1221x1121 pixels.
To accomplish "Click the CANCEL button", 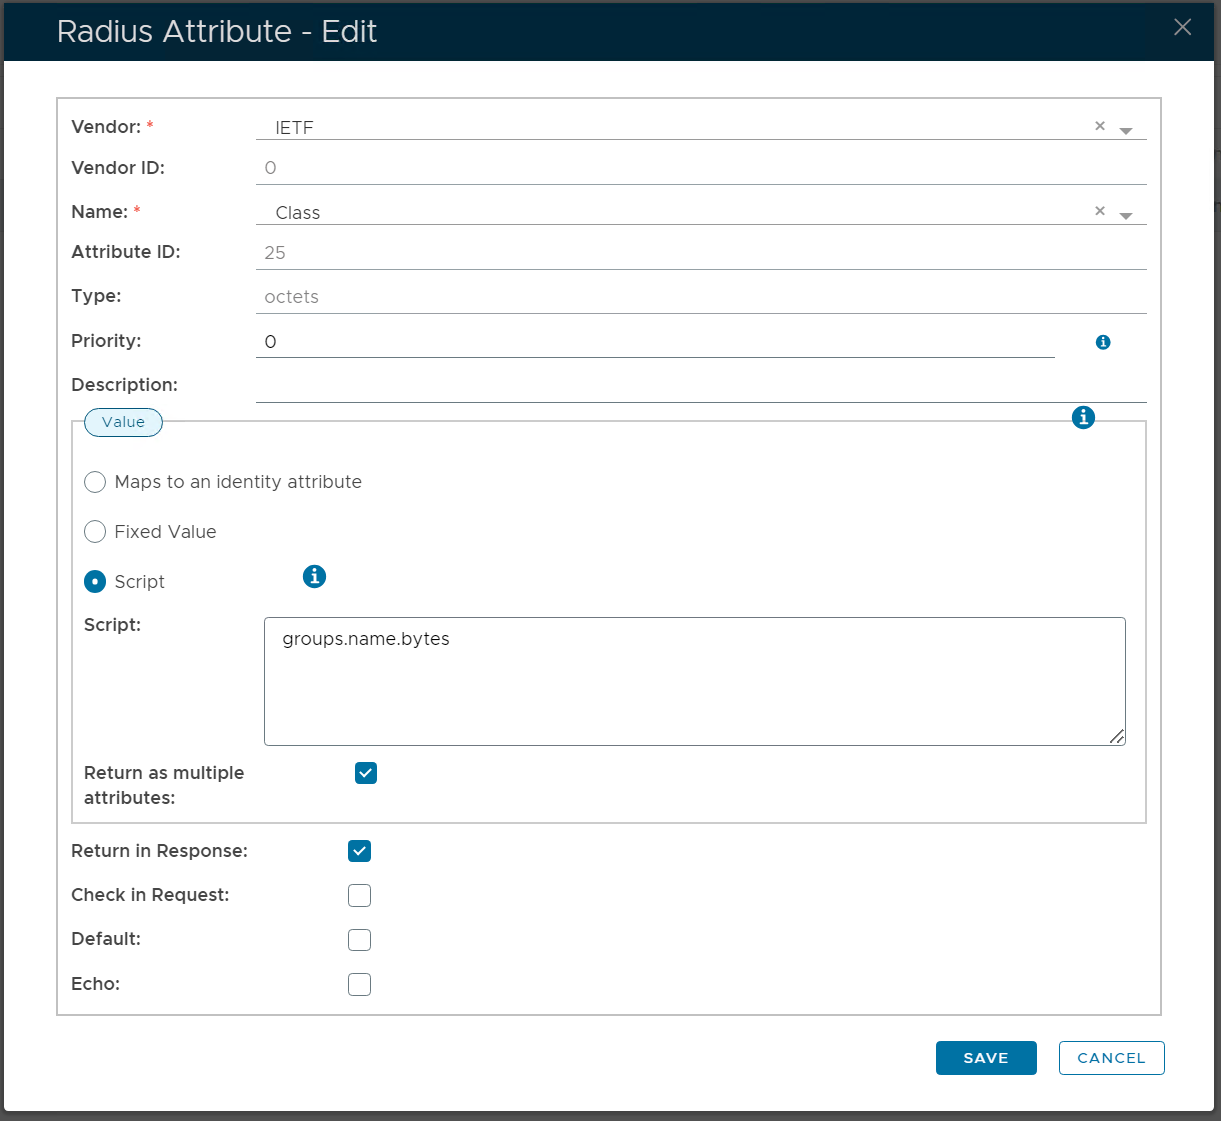I will coord(1111,1058).
